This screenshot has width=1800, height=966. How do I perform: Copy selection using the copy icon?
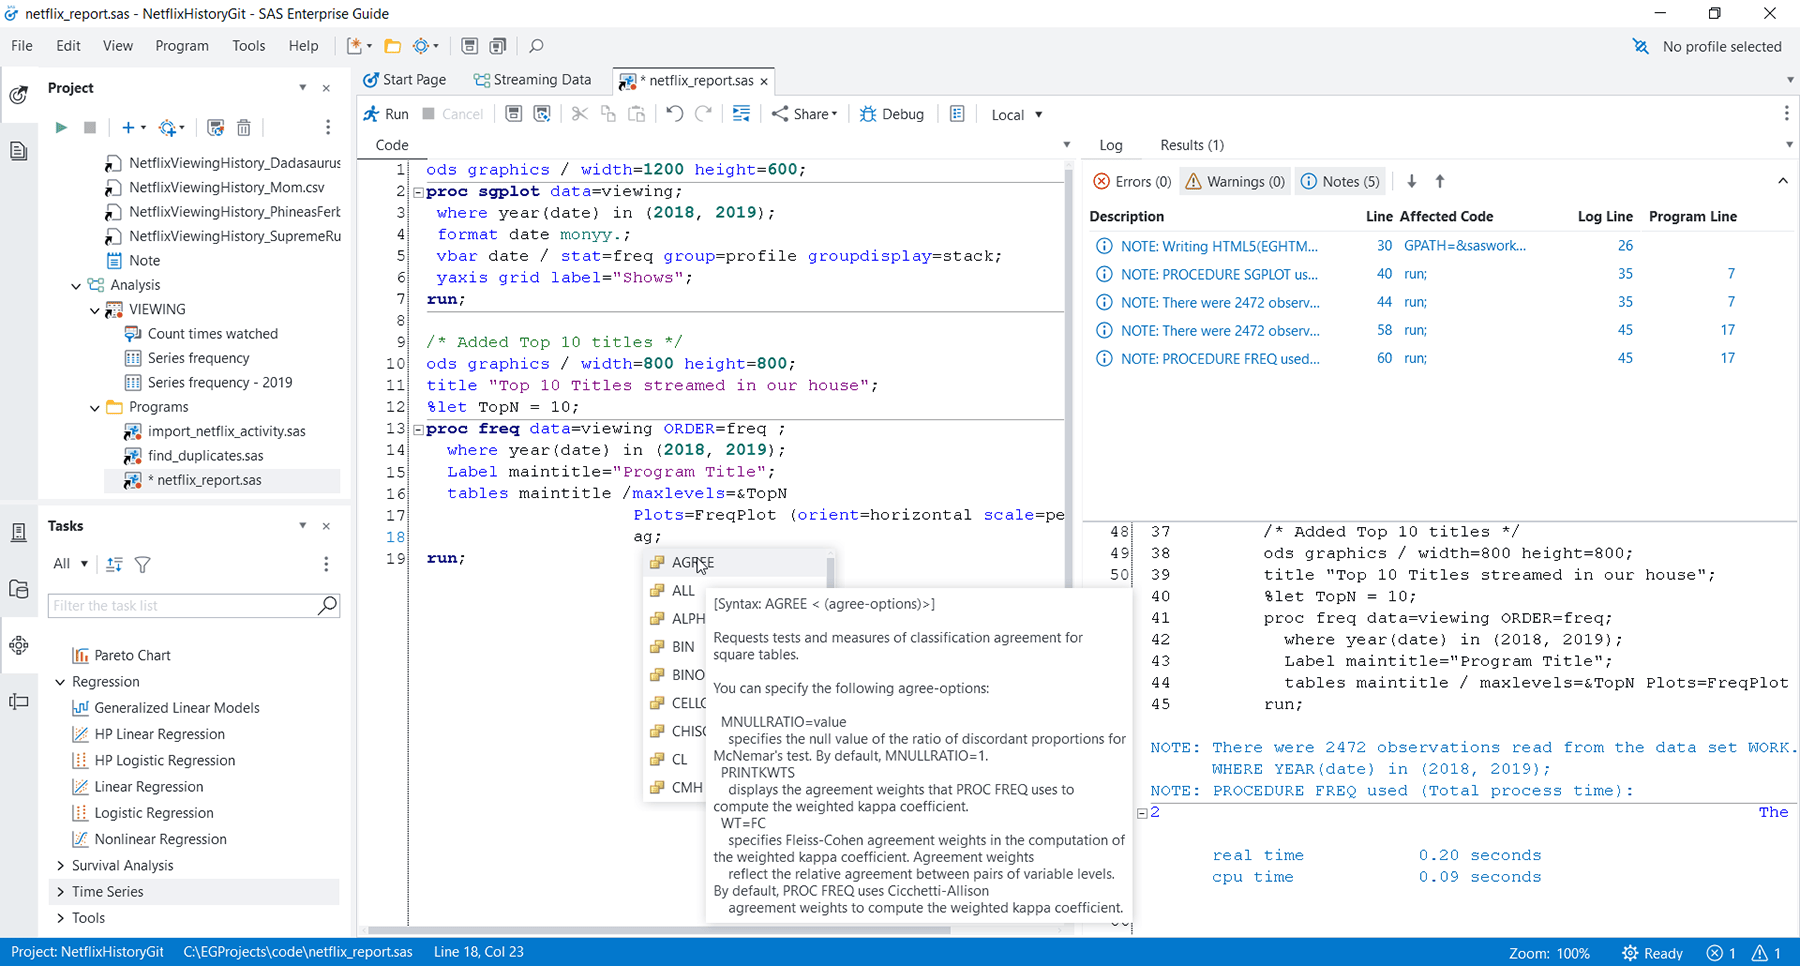click(x=608, y=114)
